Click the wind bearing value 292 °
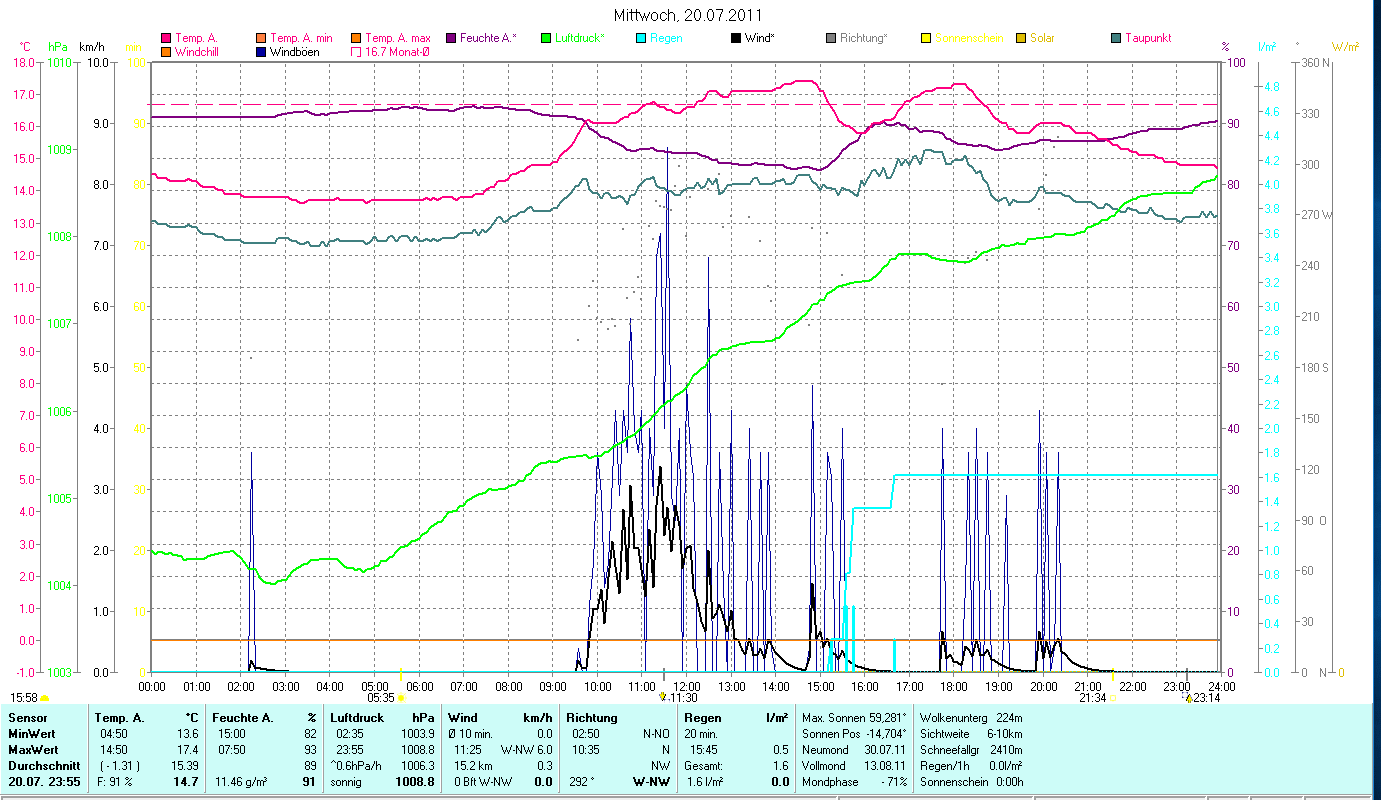Screen dimensions: 1381x800 [x=582, y=782]
